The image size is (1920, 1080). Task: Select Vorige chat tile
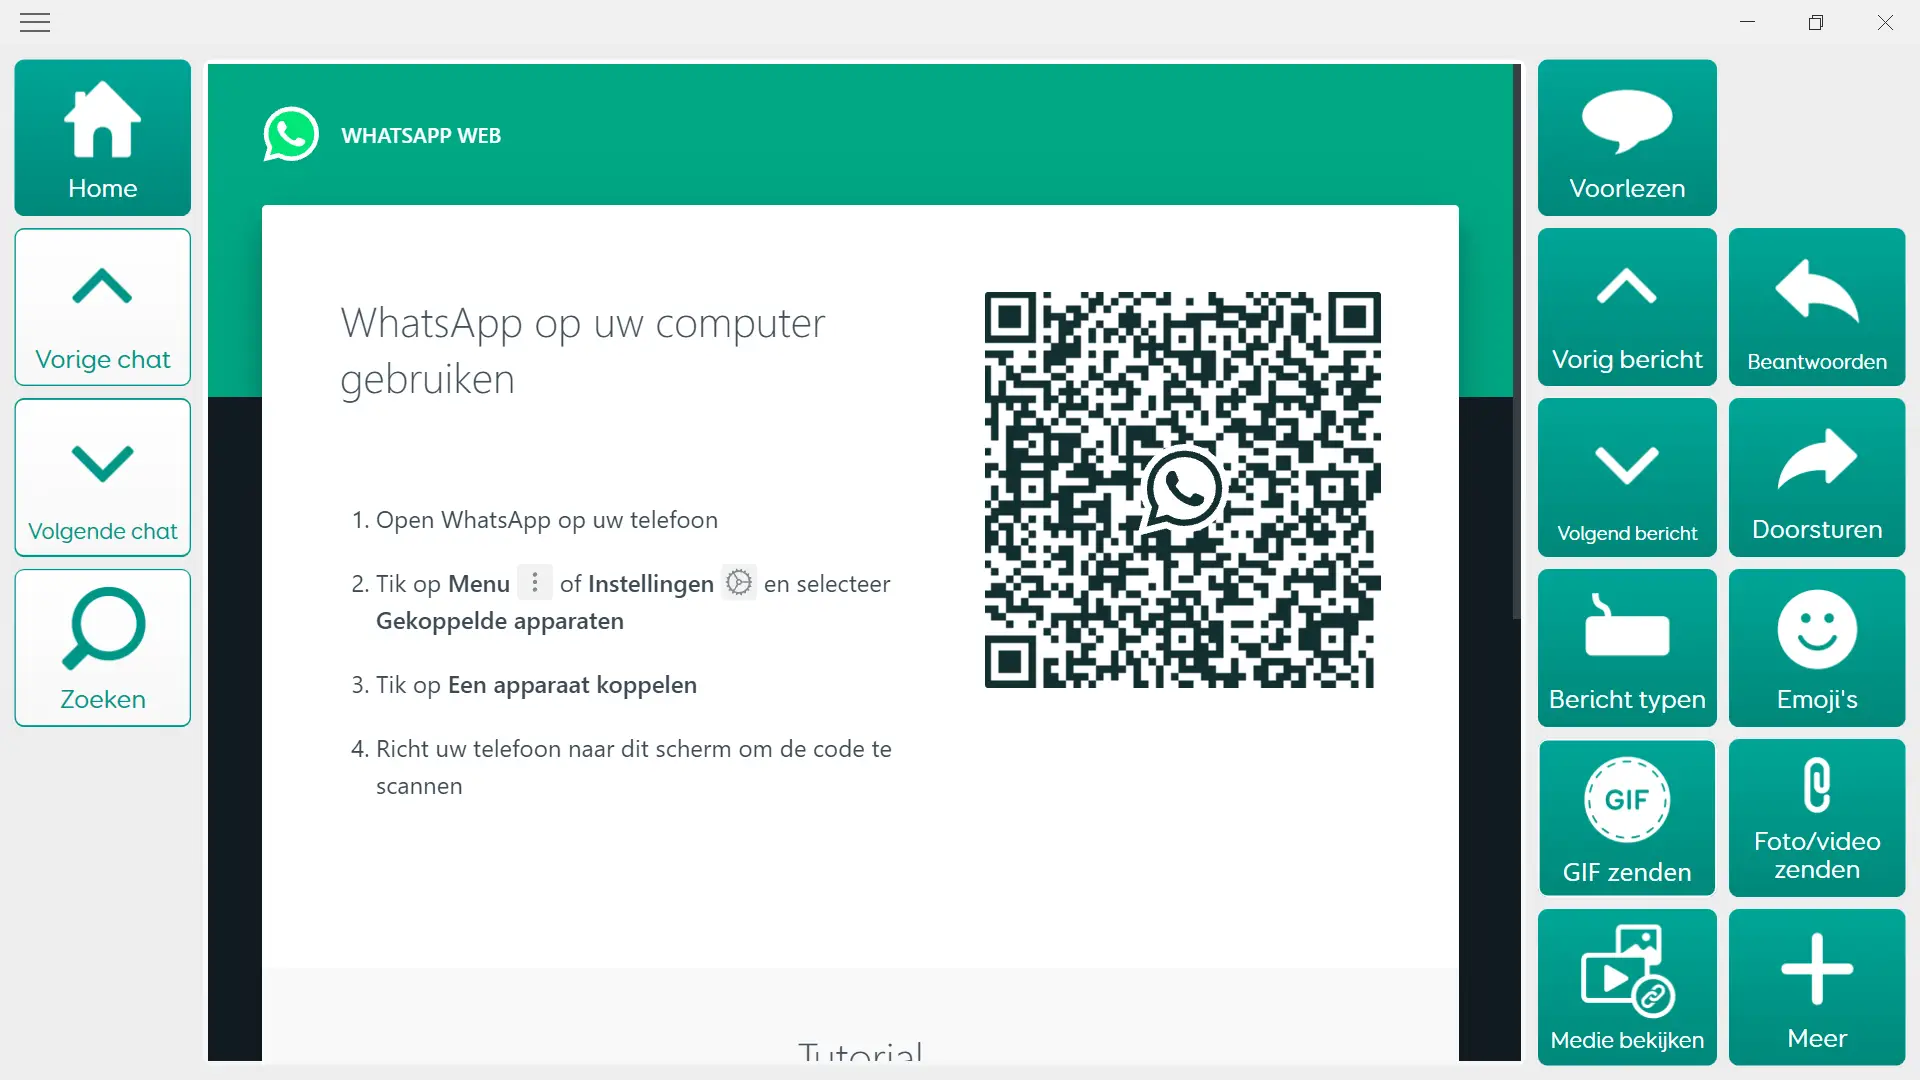click(x=103, y=307)
